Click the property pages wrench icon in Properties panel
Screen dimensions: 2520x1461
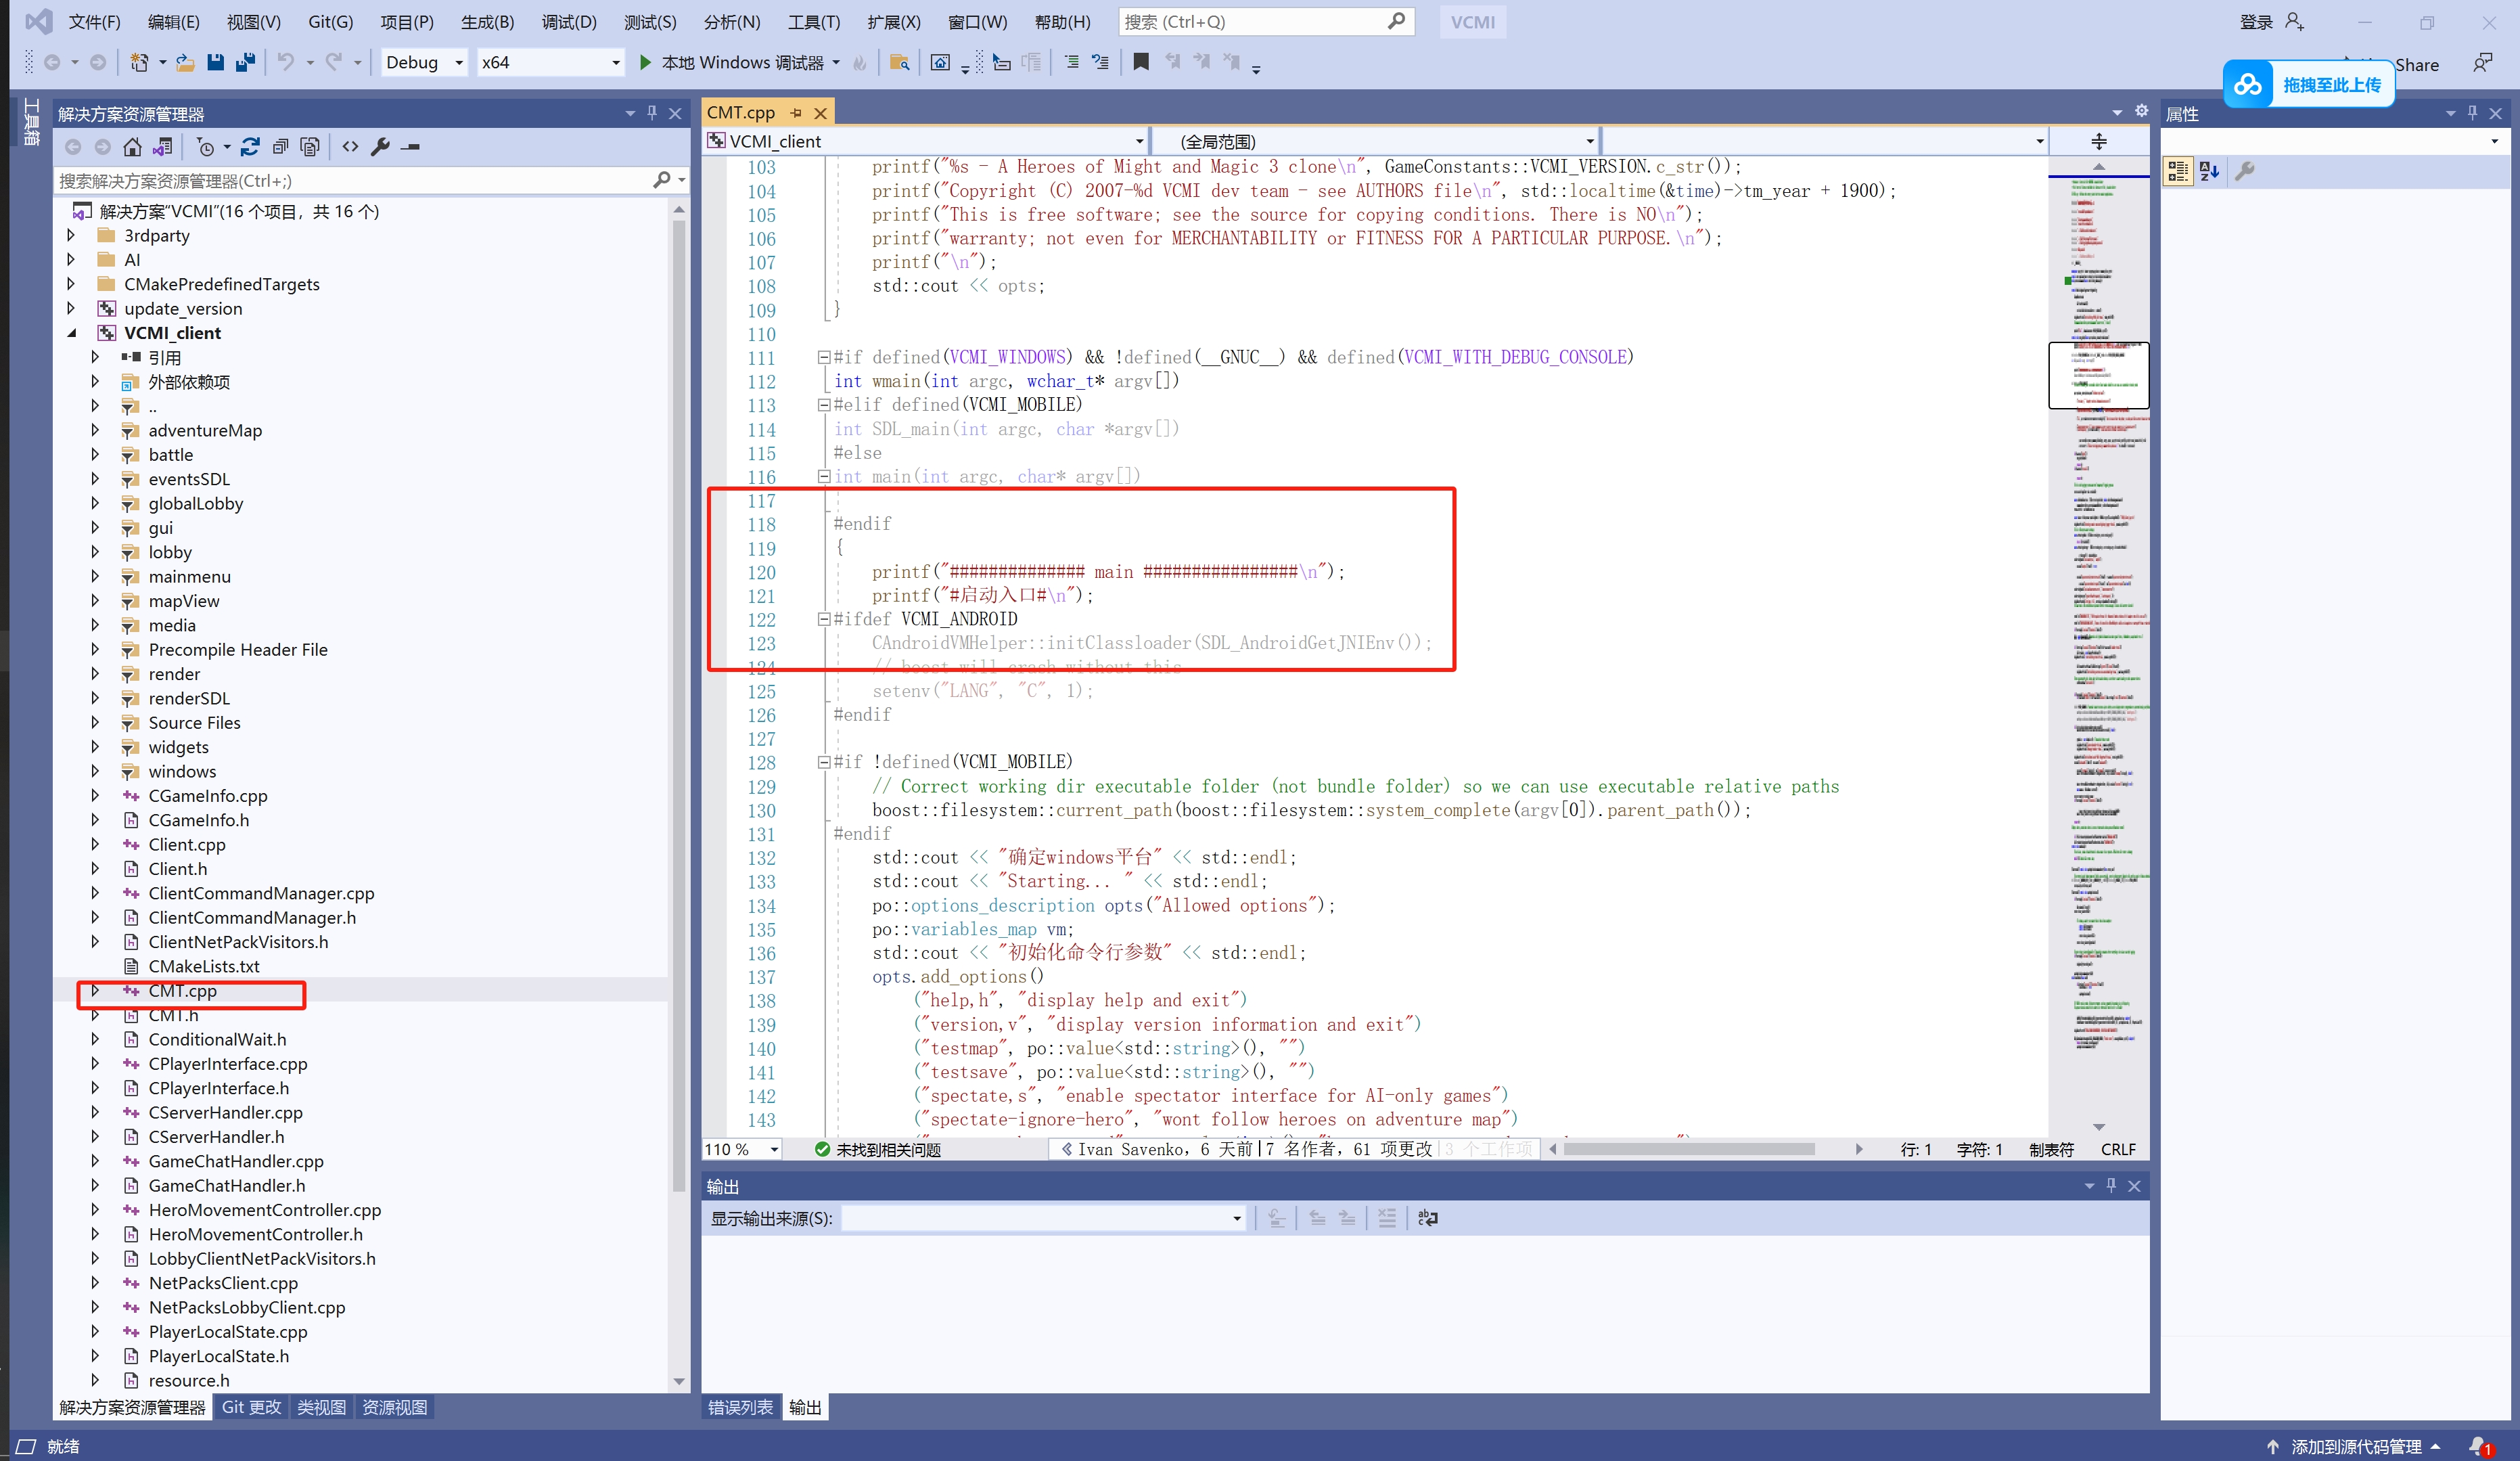2245,172
